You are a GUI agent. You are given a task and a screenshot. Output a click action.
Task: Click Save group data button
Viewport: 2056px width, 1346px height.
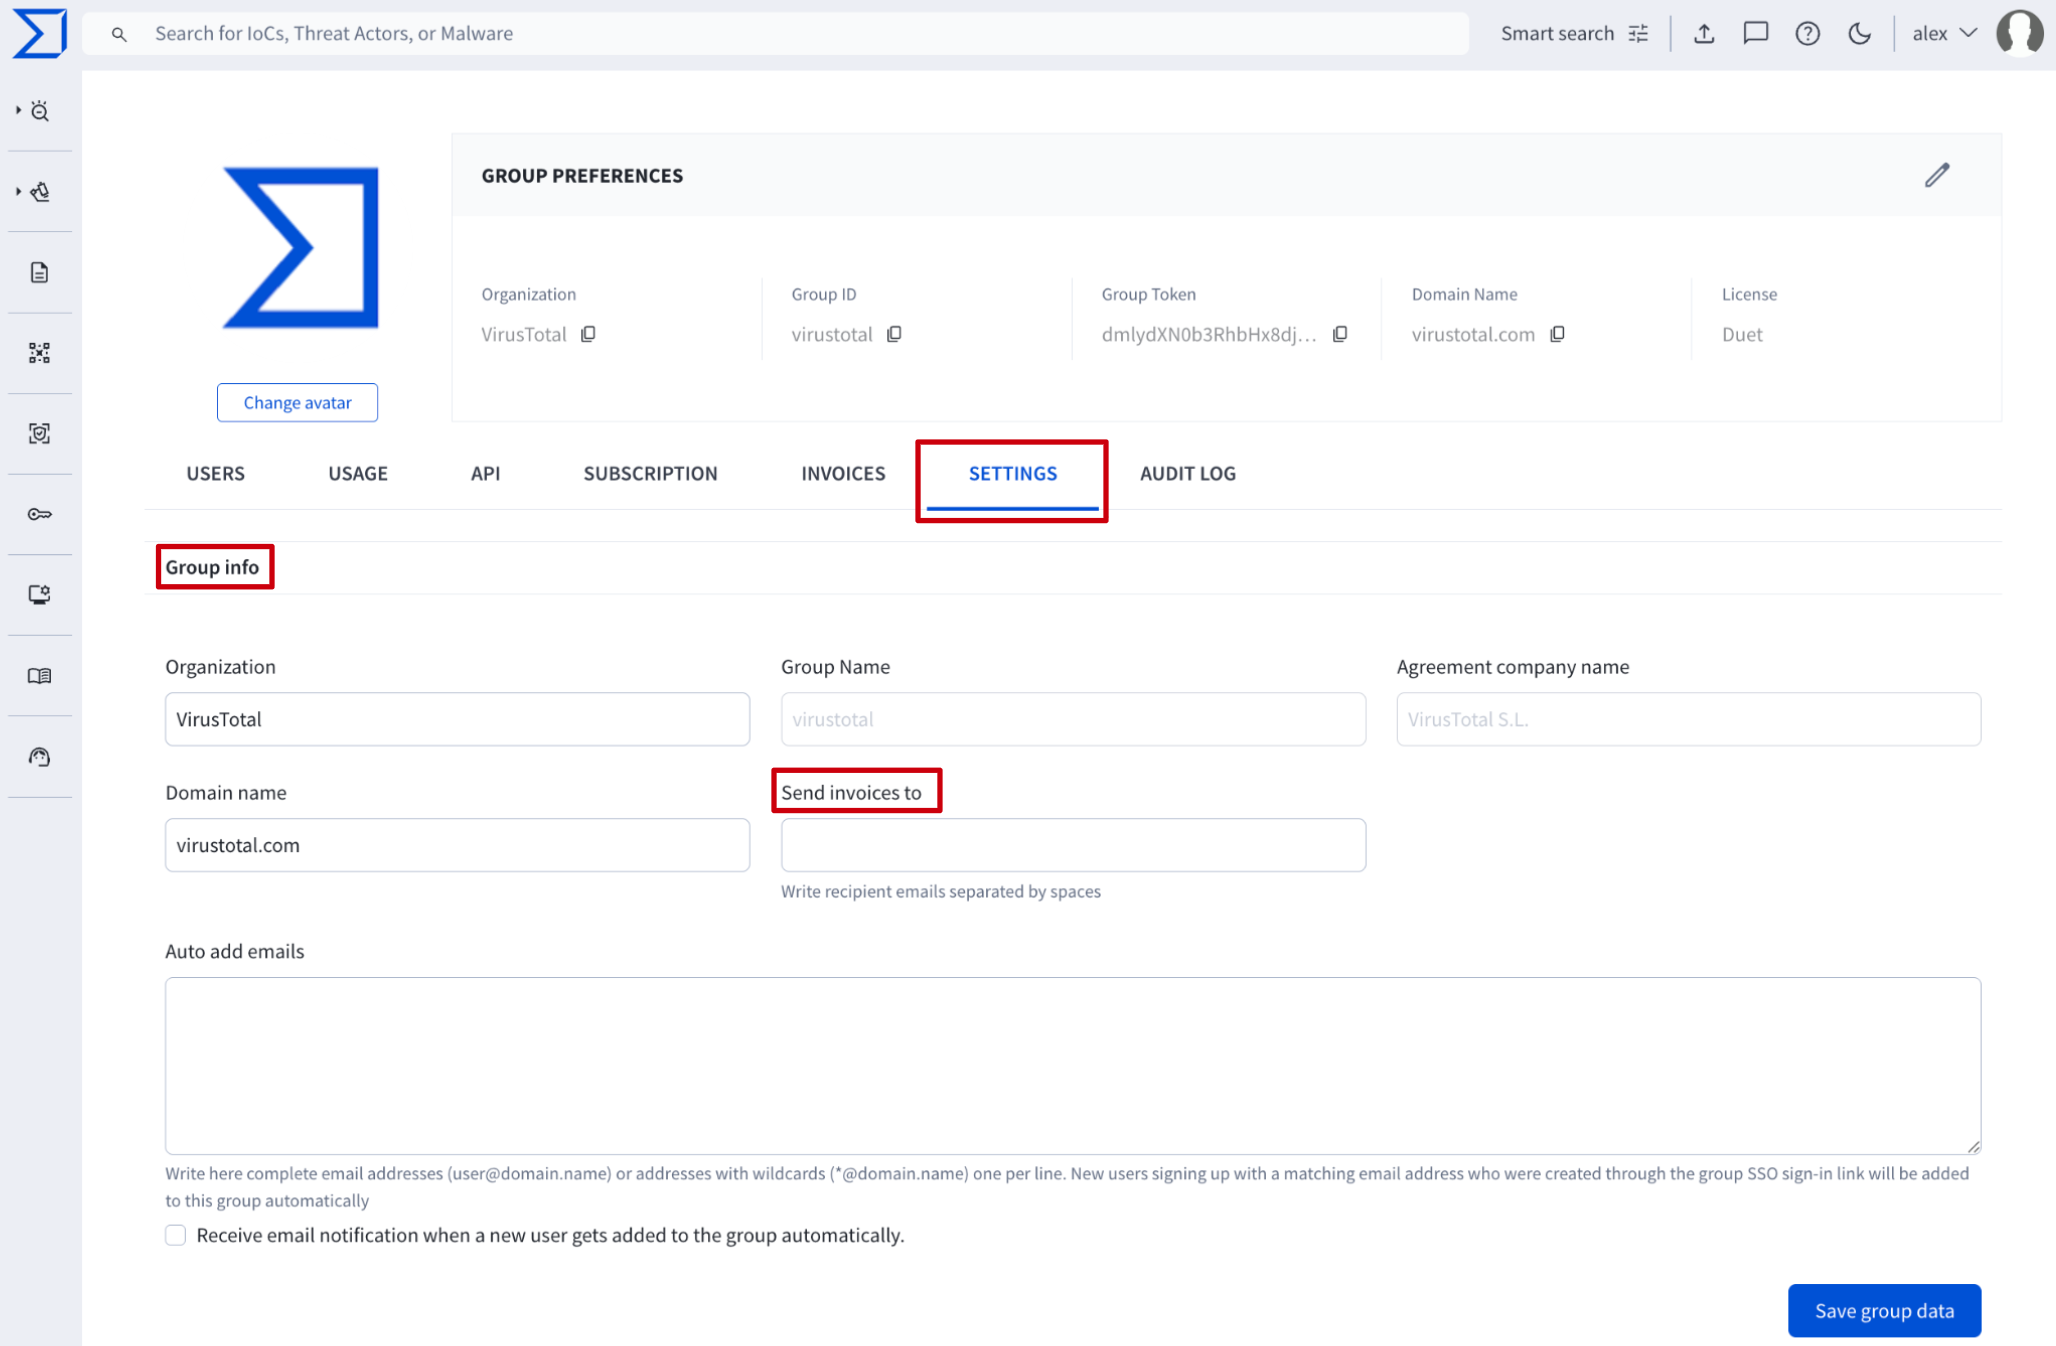pyautogui.click(x=1883, y=1310)
